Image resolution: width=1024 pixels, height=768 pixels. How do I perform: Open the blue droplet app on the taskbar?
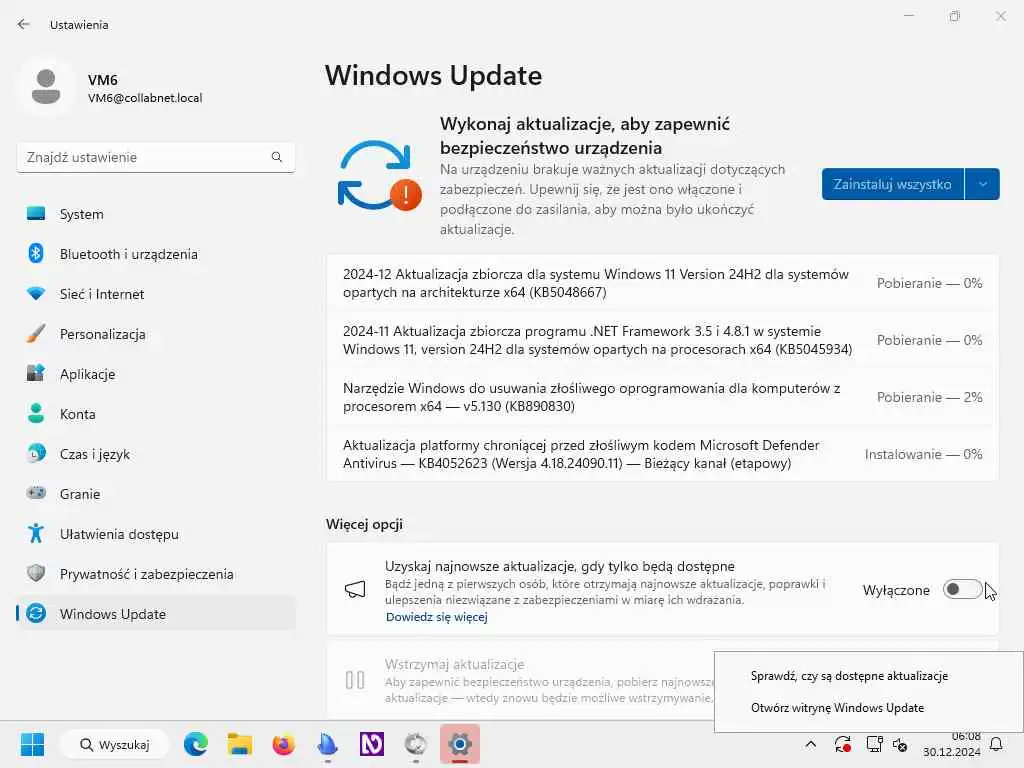click(x=327, y=744)
